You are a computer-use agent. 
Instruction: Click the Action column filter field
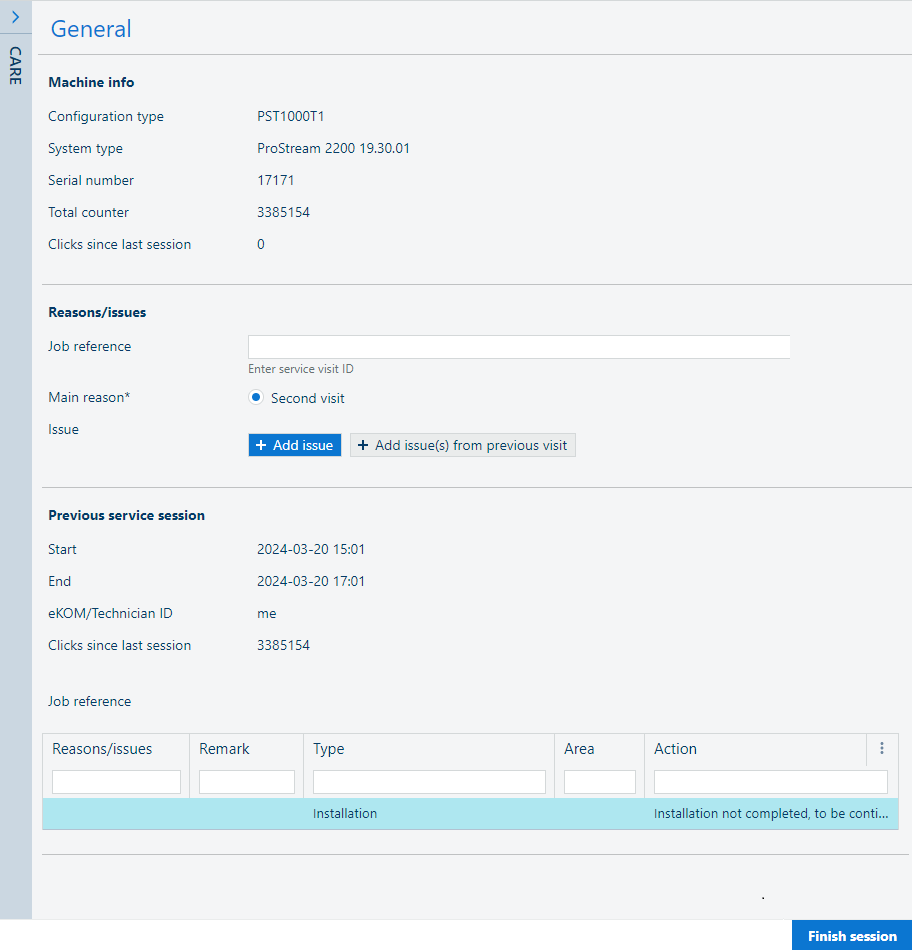click(770, 782)
